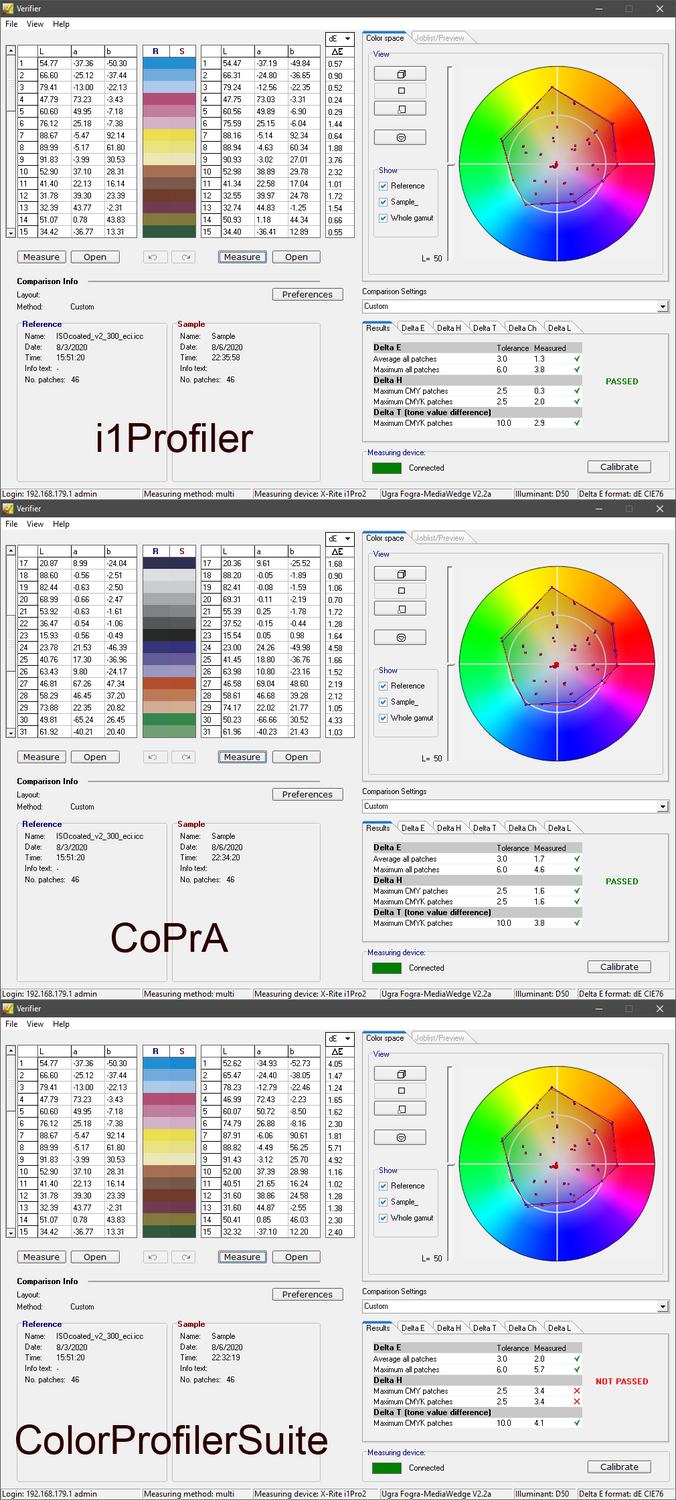676x1500 pixels.
Task: Switch to Delta E tab in i1Profiler window
Action: tap(413, 328)
